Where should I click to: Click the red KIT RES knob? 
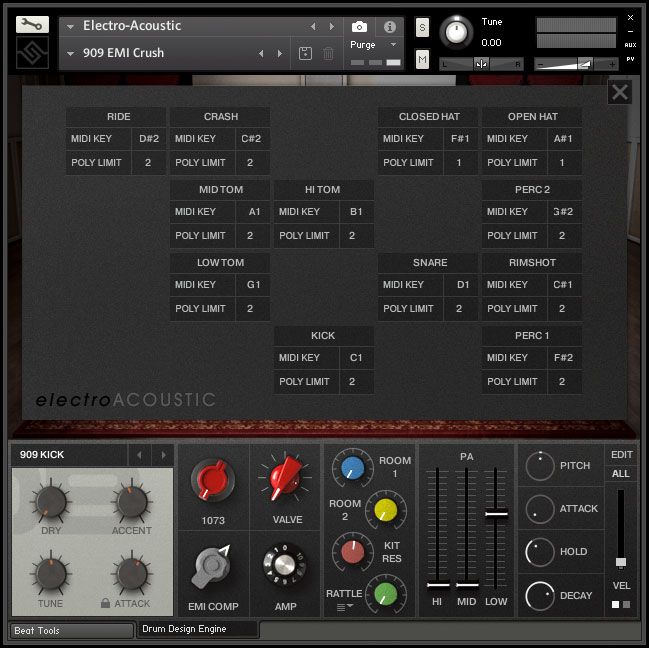[352, 552]
